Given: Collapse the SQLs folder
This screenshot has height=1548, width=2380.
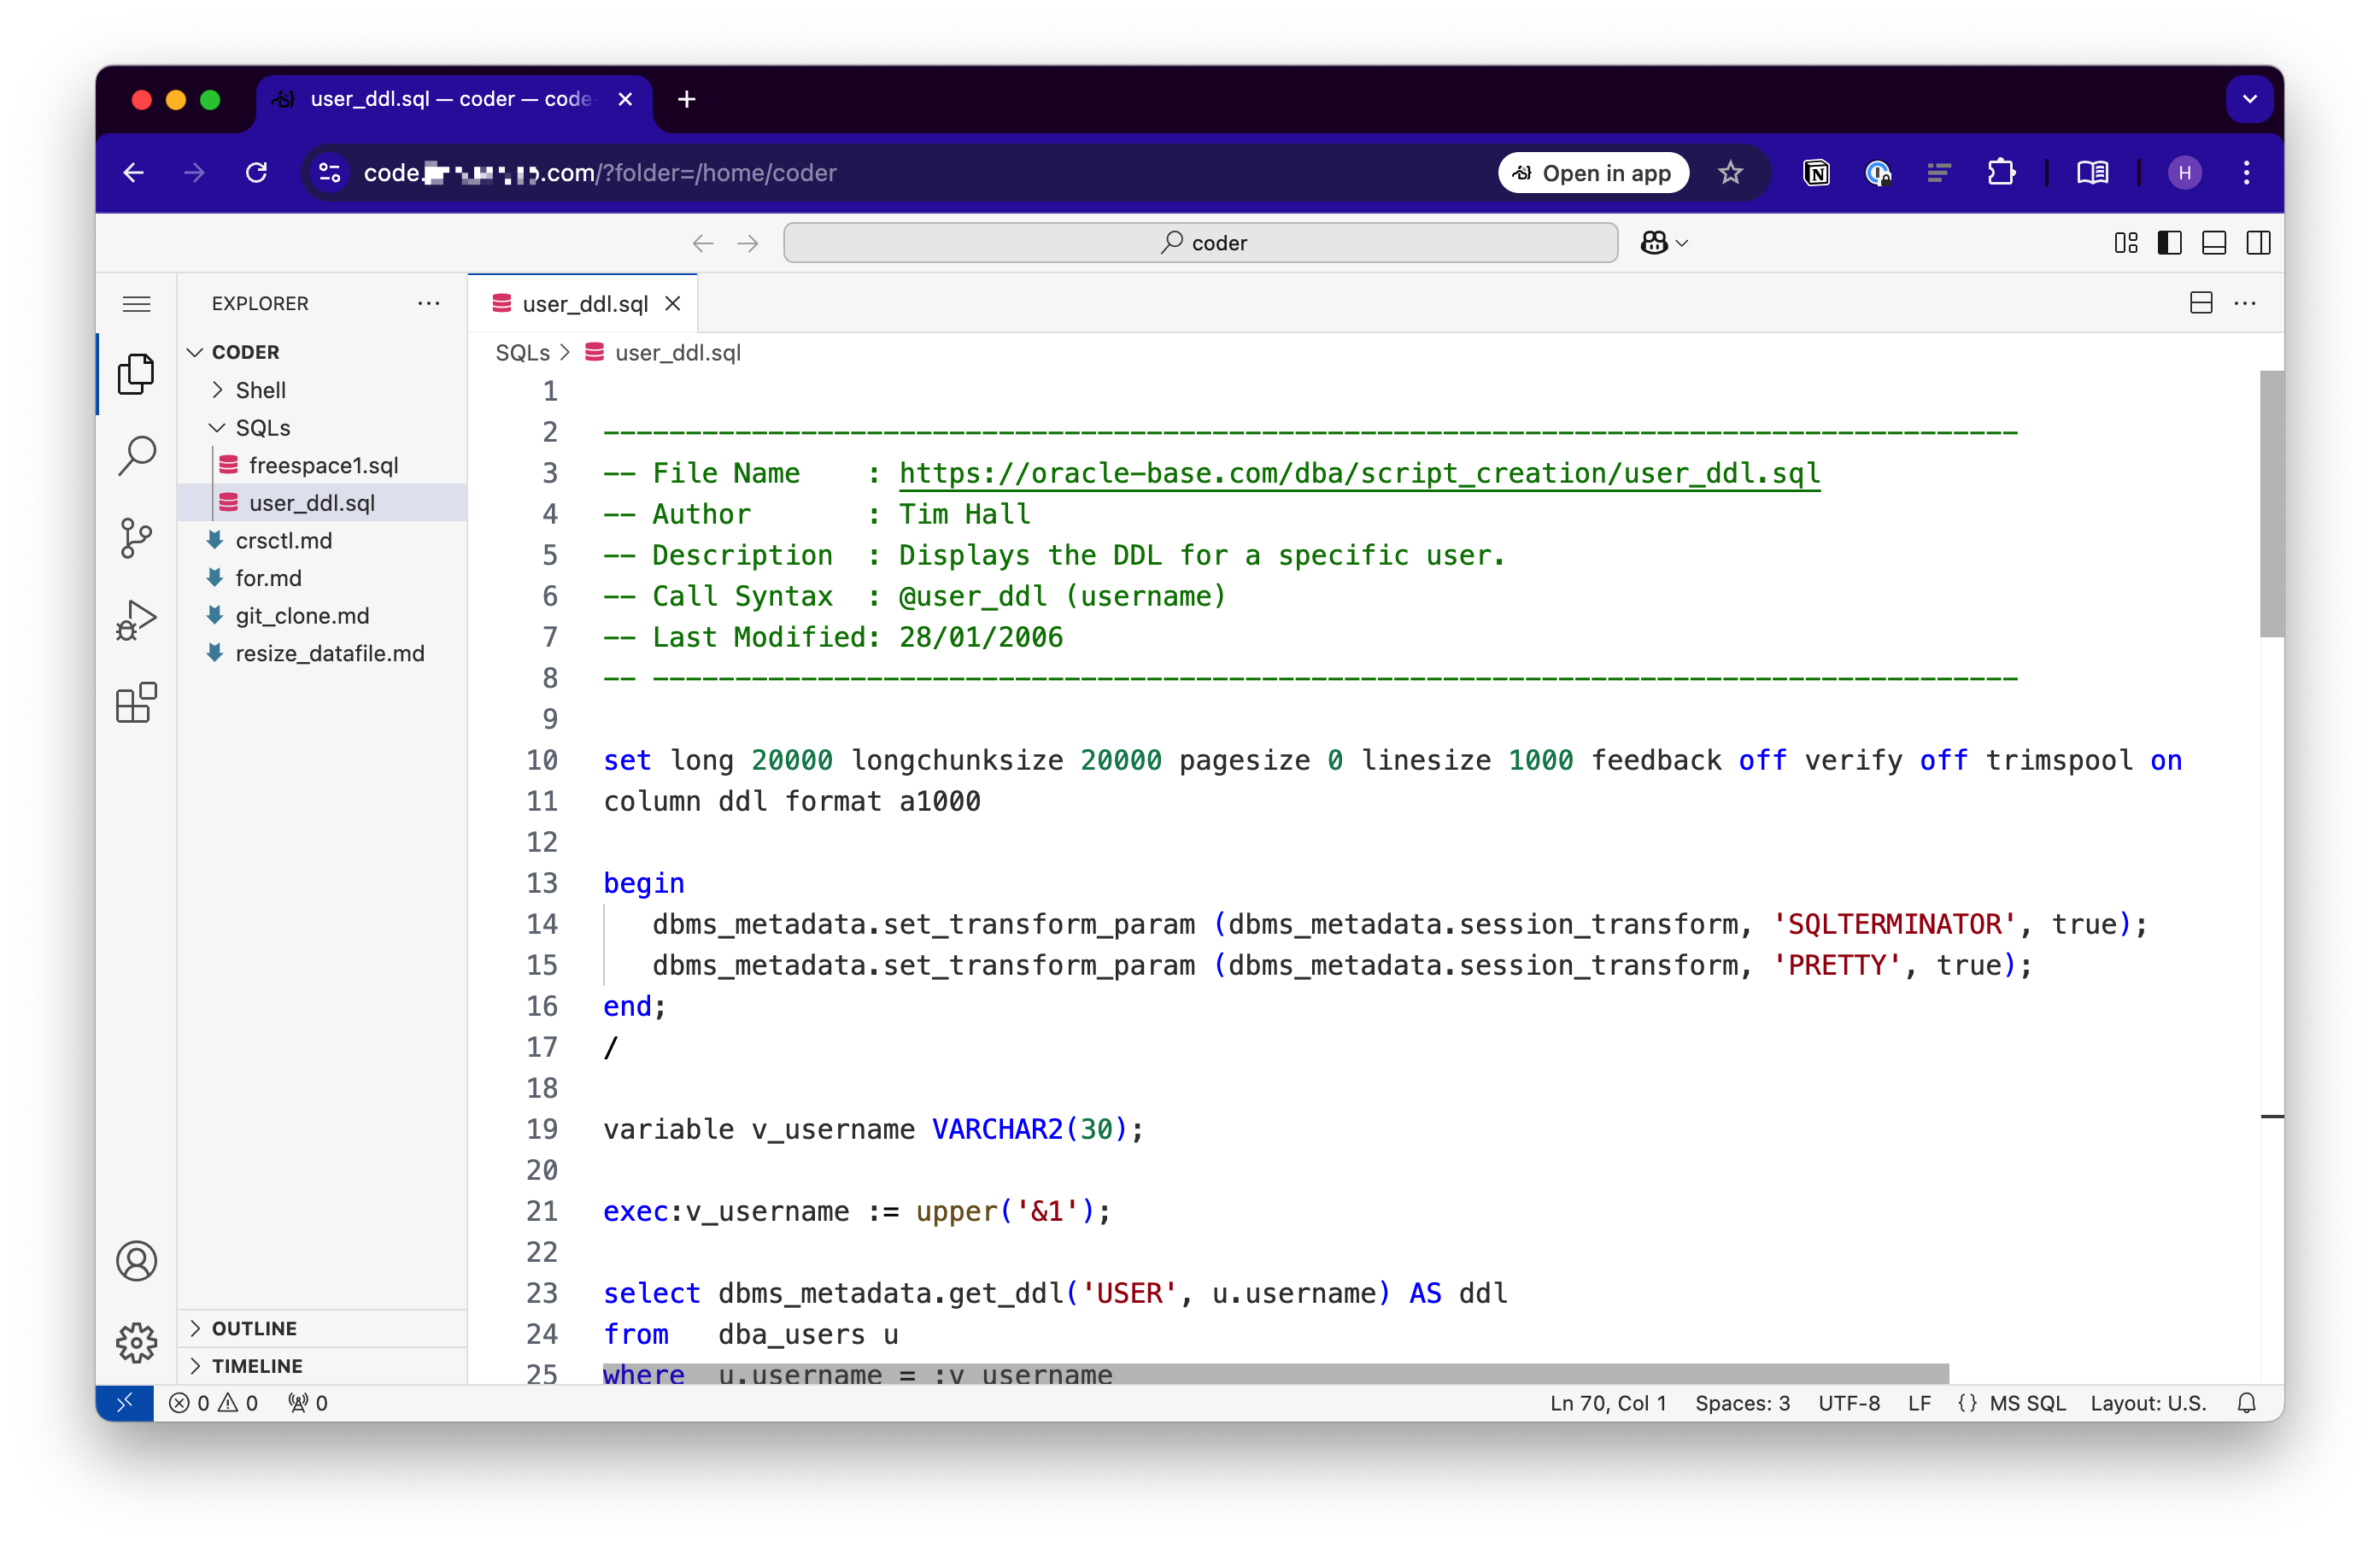Looking at the screenshot, I should click(x=262, y=428).
